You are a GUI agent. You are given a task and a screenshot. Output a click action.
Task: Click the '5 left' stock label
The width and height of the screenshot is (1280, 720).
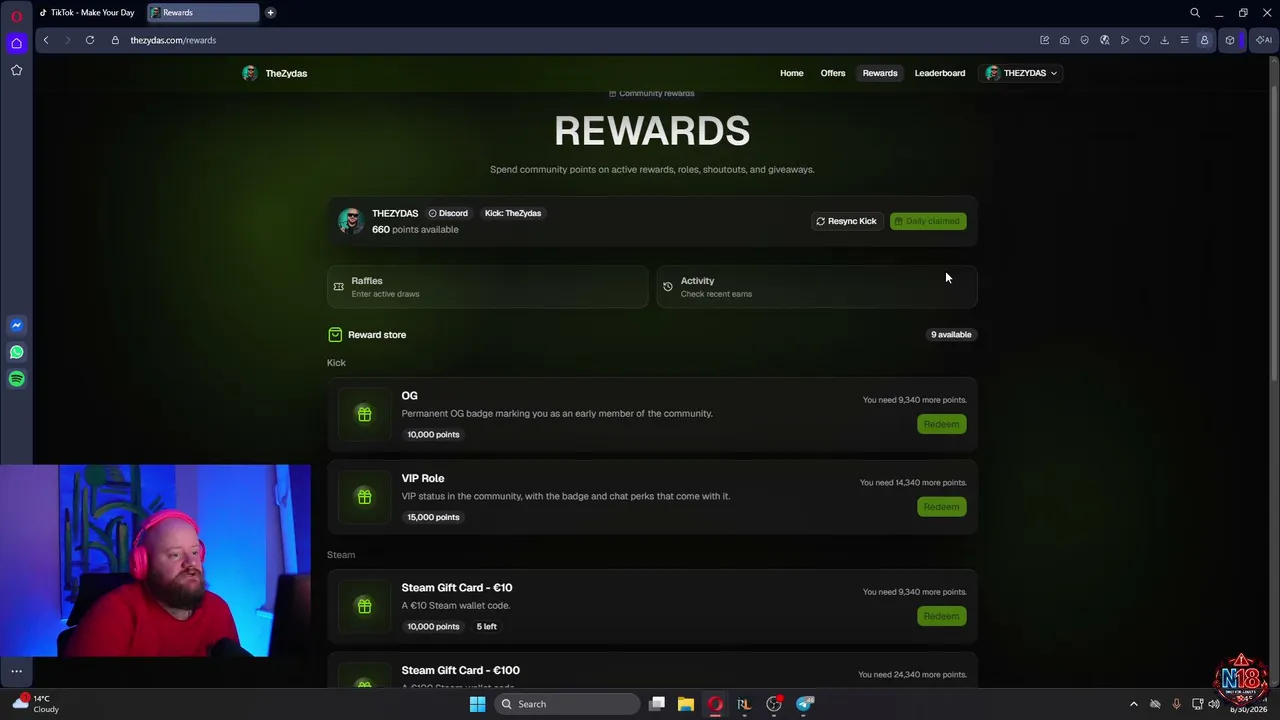[486, 627]
